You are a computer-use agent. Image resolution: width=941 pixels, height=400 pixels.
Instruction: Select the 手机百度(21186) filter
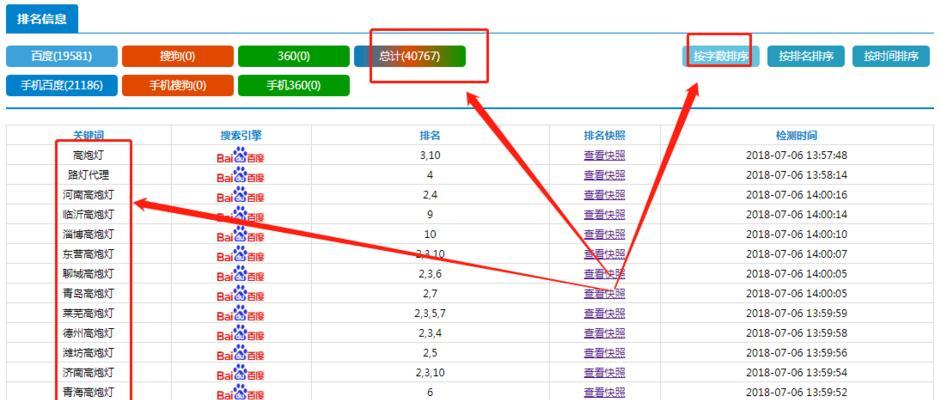pos(62,85)
